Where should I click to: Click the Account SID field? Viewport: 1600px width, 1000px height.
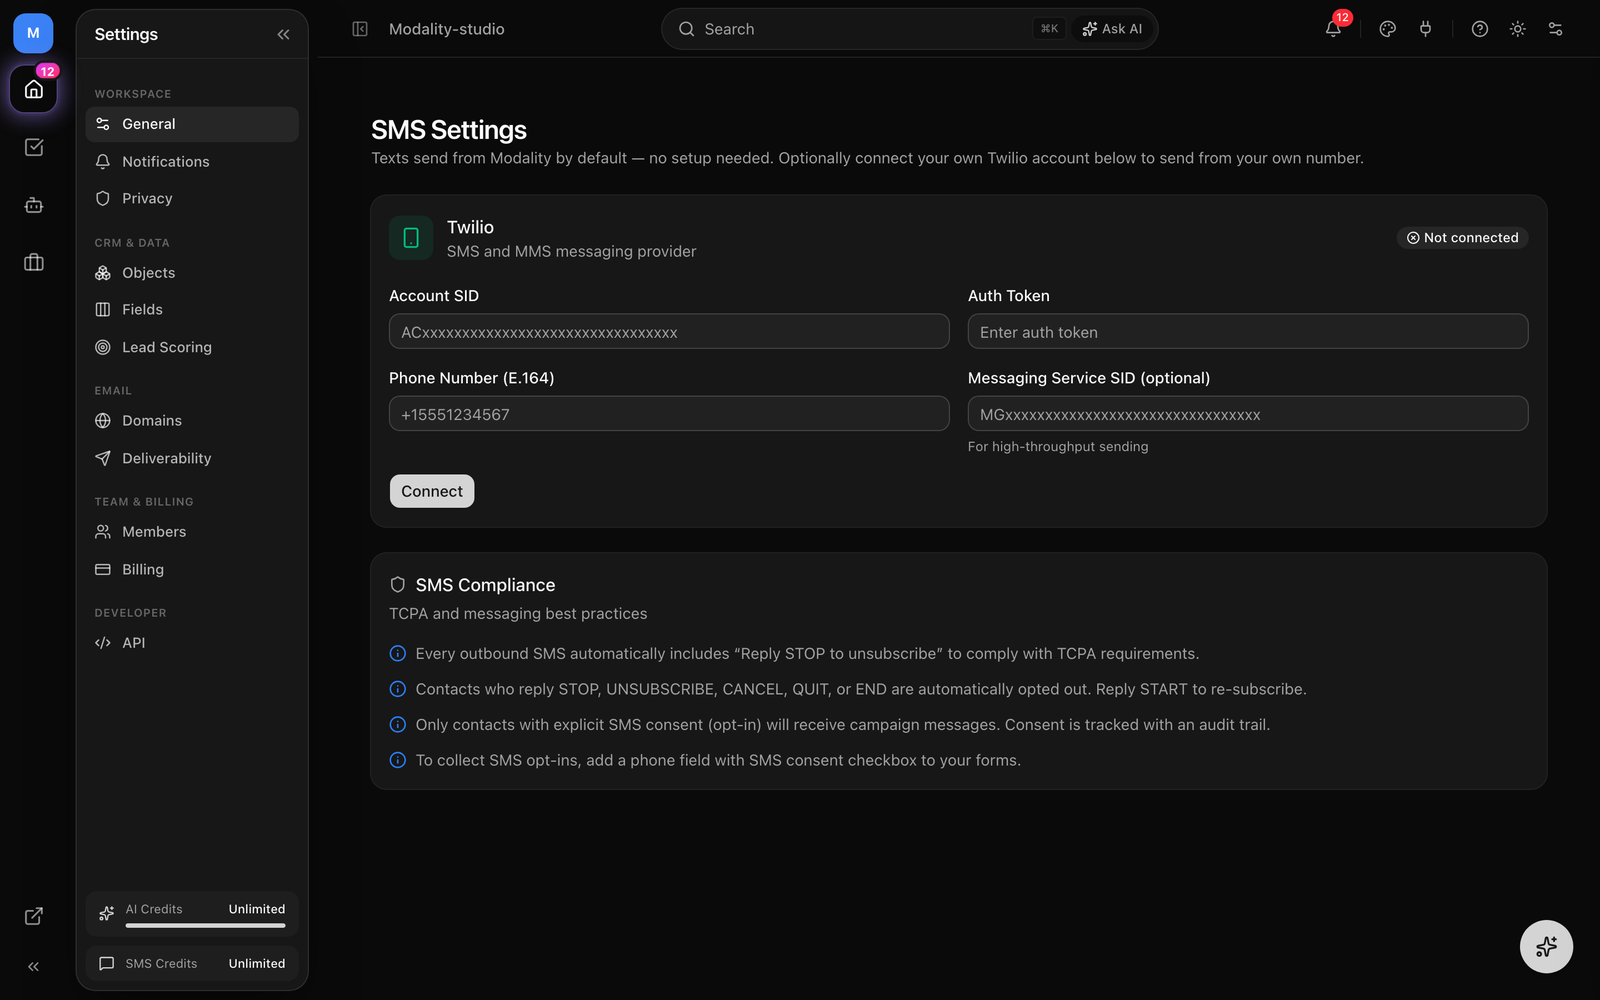[x=669, y=332]
